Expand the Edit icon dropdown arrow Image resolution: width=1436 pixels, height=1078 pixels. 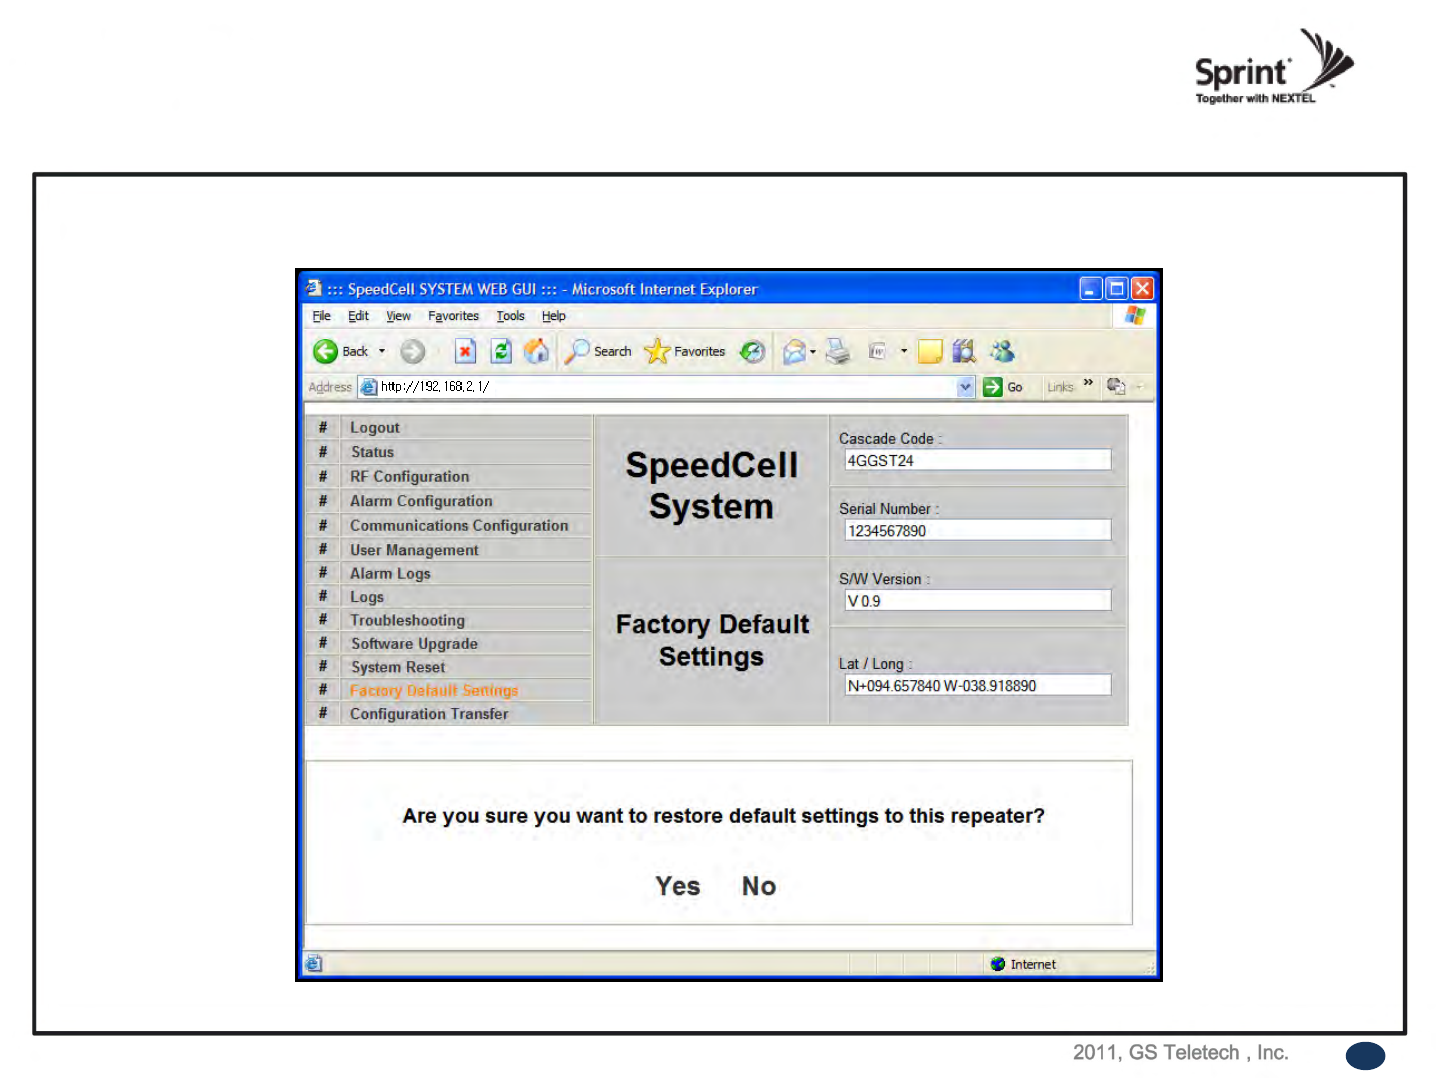904,351
